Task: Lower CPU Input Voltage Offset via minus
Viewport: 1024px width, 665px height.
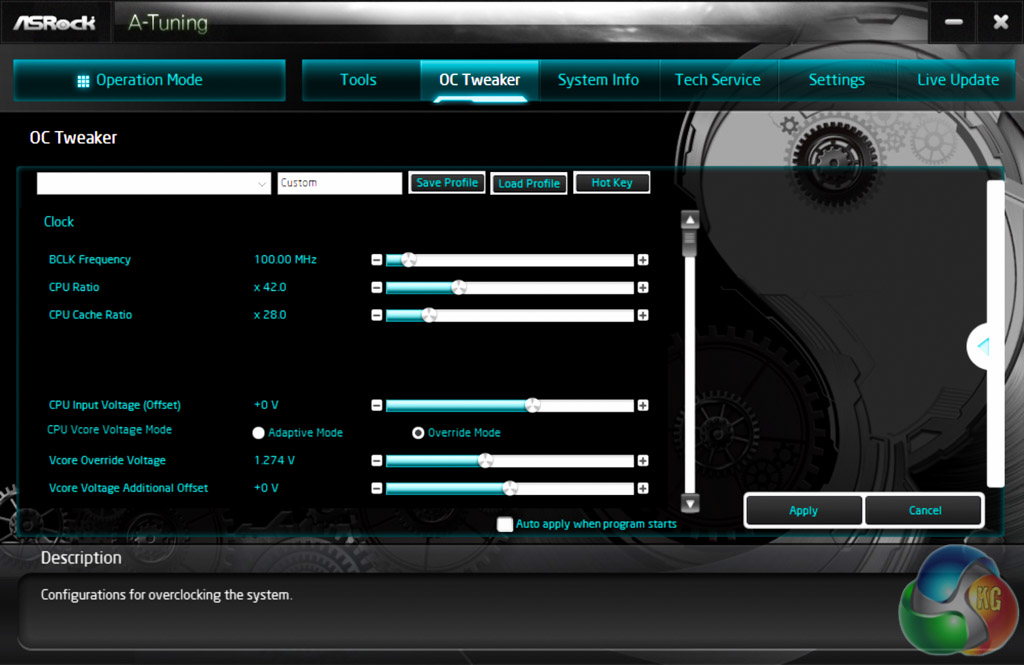Action: tap(376, 406)
